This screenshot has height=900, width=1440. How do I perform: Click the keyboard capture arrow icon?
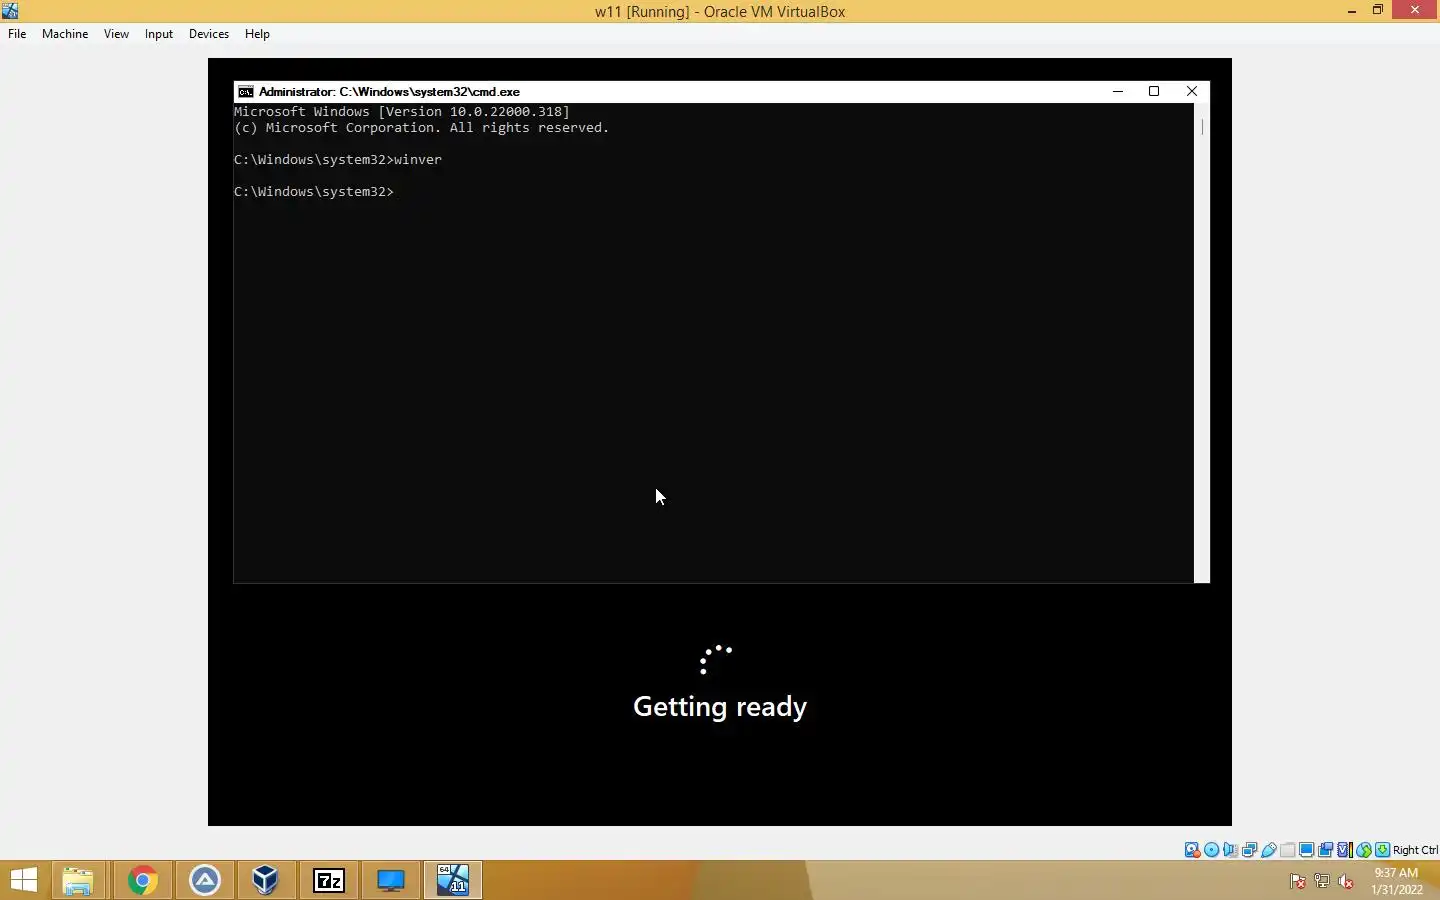[x=1382, y=850]
